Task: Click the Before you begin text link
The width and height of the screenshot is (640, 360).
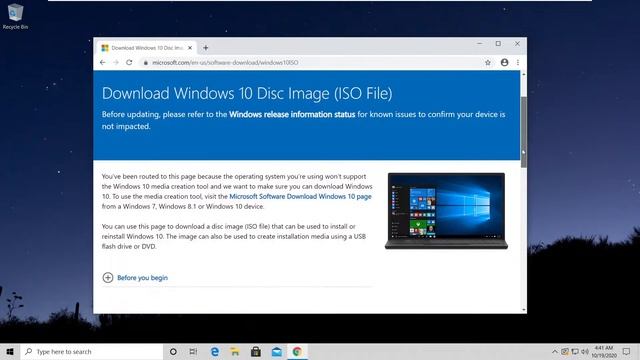Action: (142, 278)
